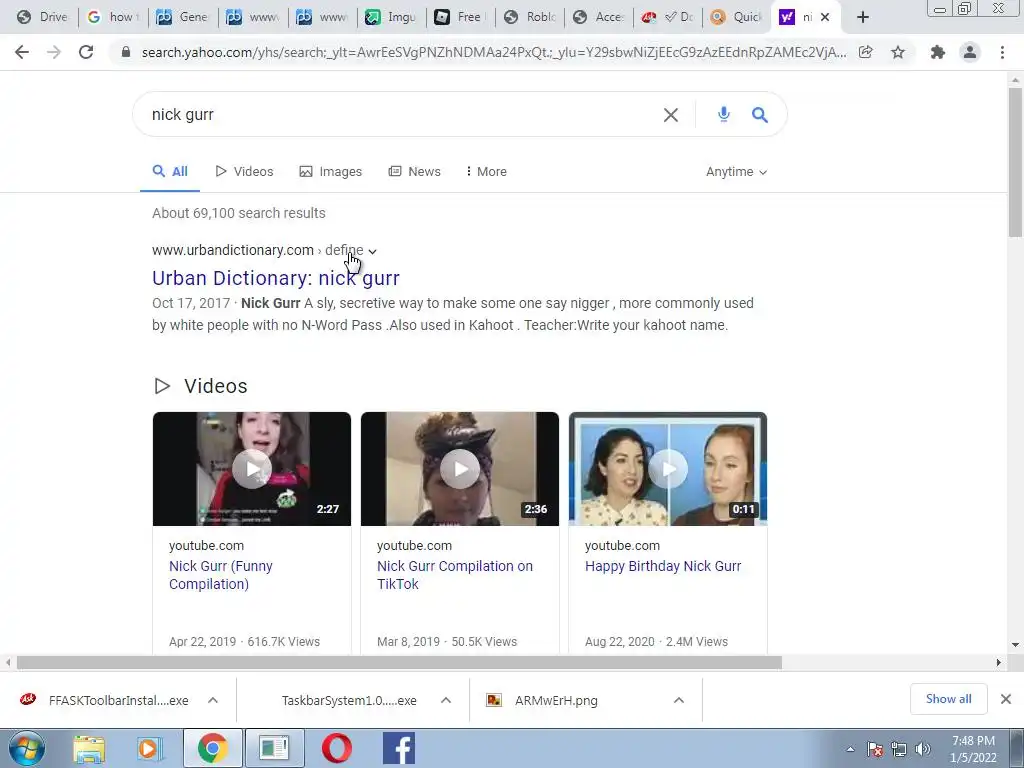The height and width of the screenshot is (768, 1024).
Task: Switch to the Imgur tab
Action: tap(391, 17)
